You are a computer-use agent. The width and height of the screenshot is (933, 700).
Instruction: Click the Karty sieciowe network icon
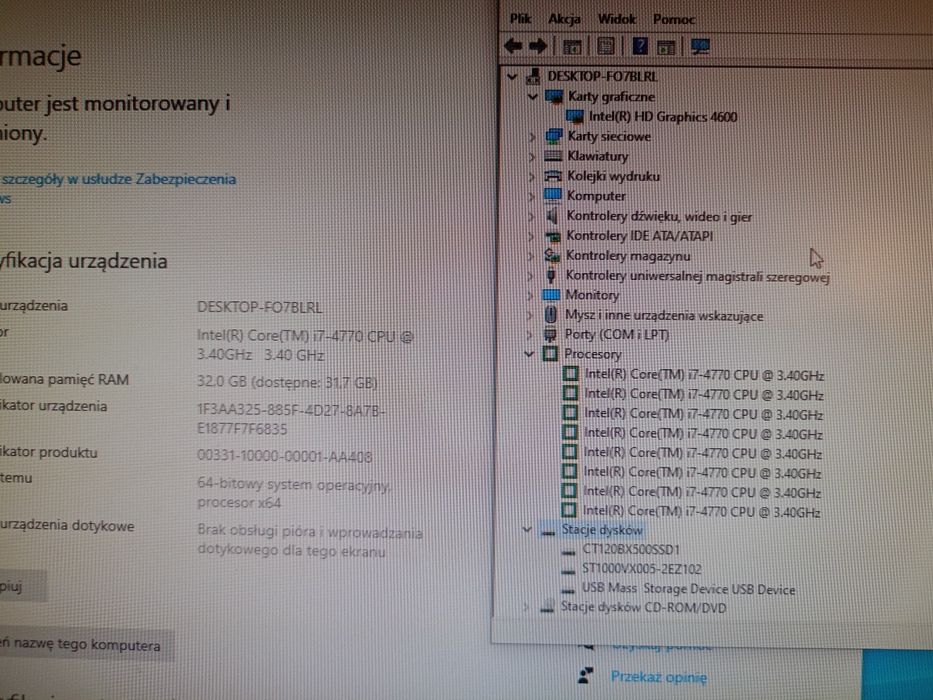(554, 136)
